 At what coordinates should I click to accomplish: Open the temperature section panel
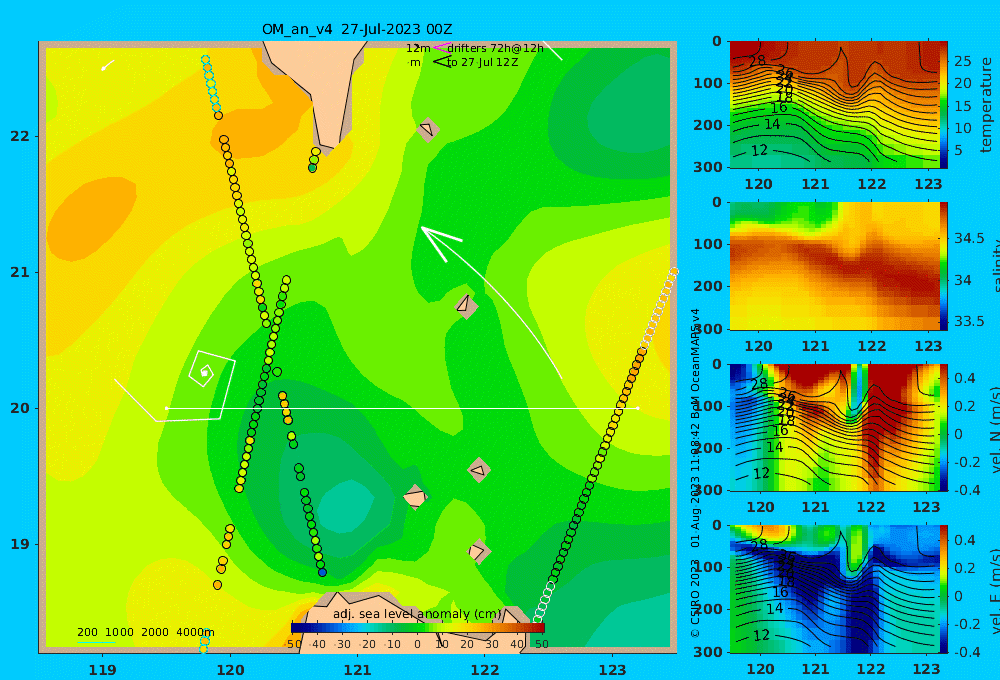click(x=834, y=105)
